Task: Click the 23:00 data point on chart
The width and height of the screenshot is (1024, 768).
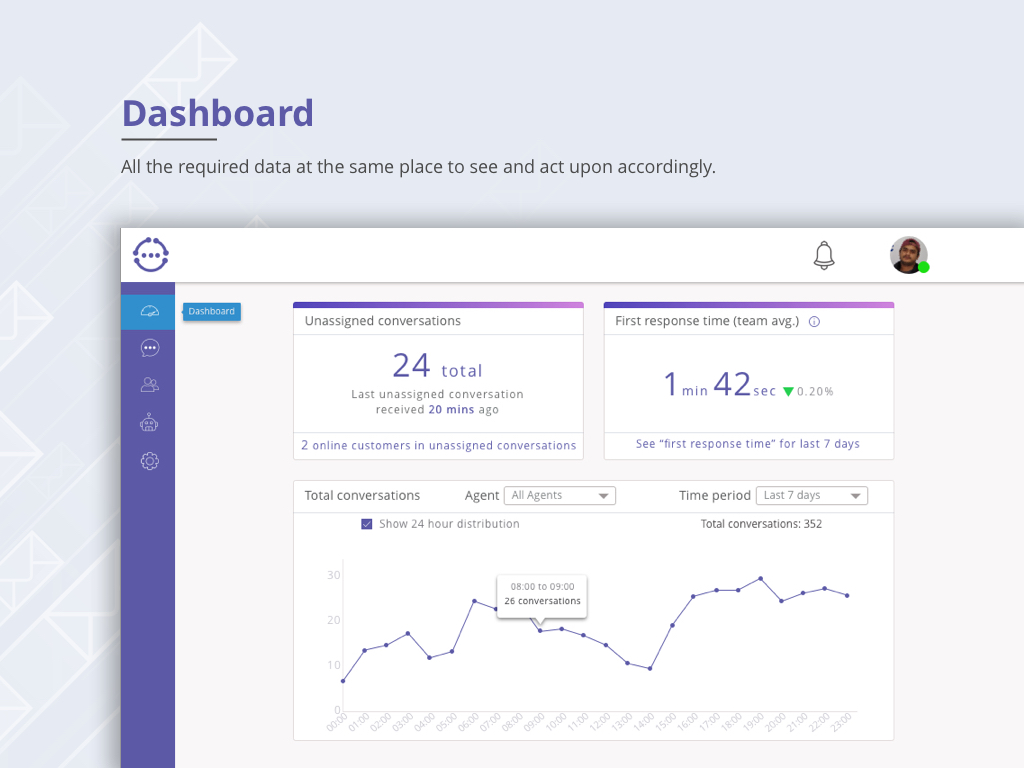Action: 848,596
